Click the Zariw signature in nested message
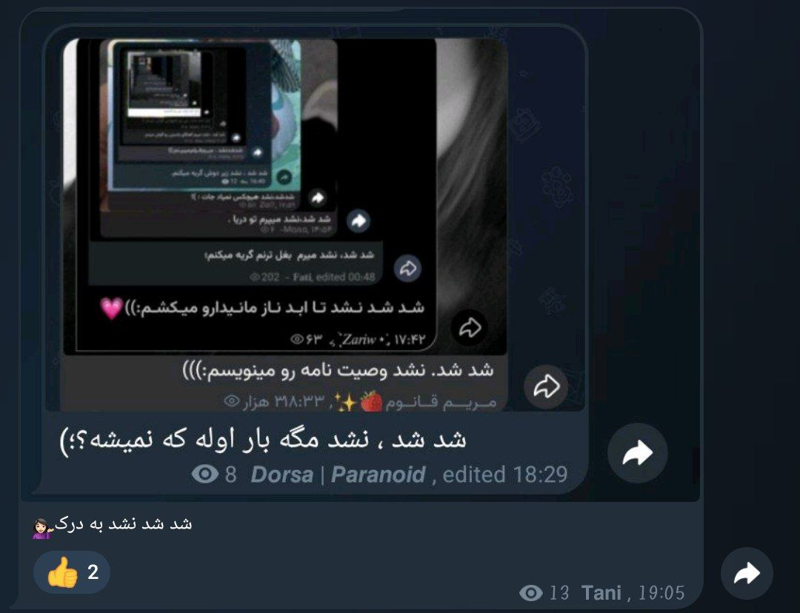The width and height of the screenshot is (800, 613). (360, 340)
